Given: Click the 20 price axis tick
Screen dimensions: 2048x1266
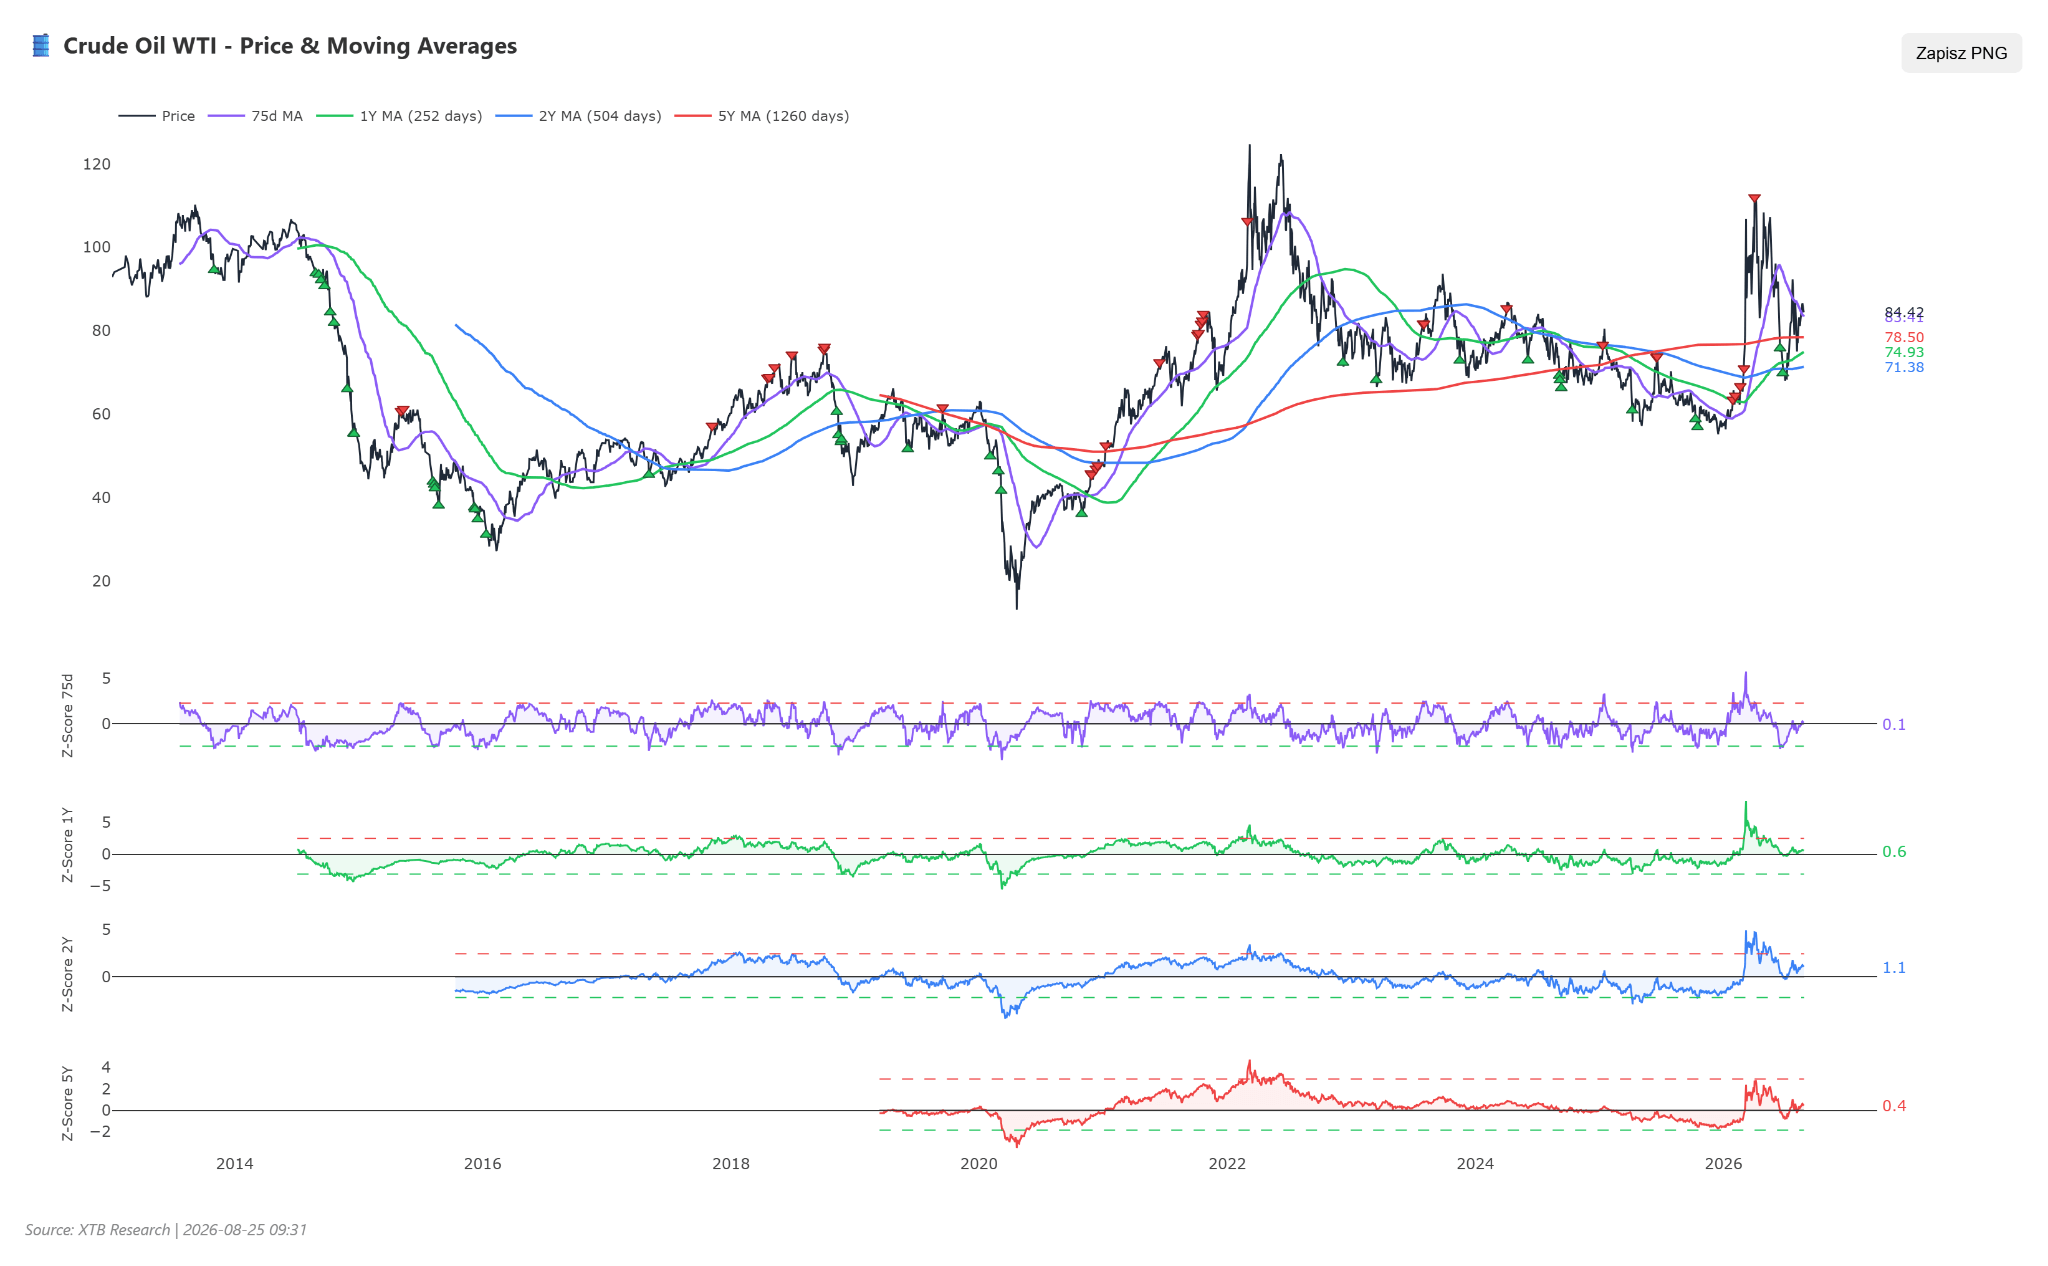Looking at the screenshot, I should click(x=101, y=581).
